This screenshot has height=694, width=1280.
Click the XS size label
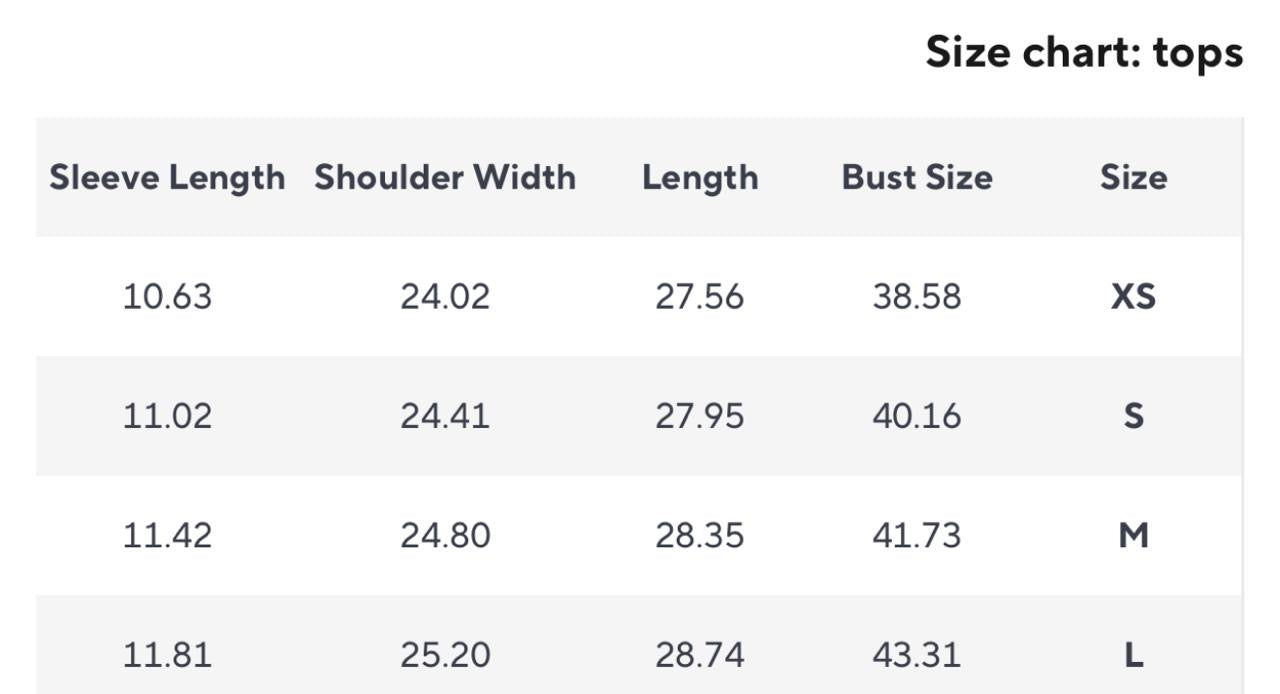click(x=1133, y=296)
